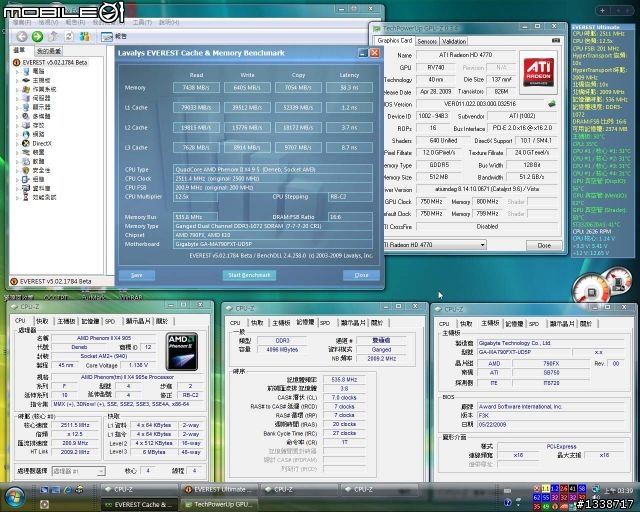The height and width of the screenshot is (512, 640).
Task: Click the 網路 network globe icon in EVEREST tree
Action: click(26, 134)
